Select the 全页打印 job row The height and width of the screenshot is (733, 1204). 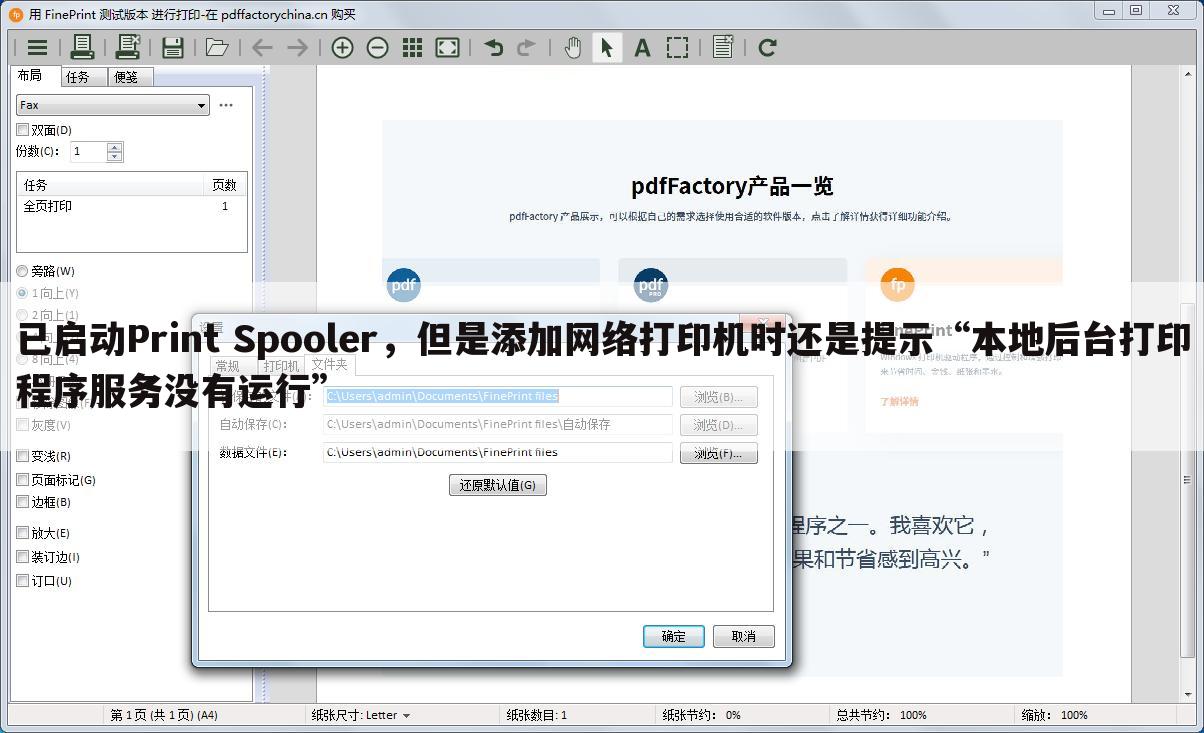click(131, 206)
